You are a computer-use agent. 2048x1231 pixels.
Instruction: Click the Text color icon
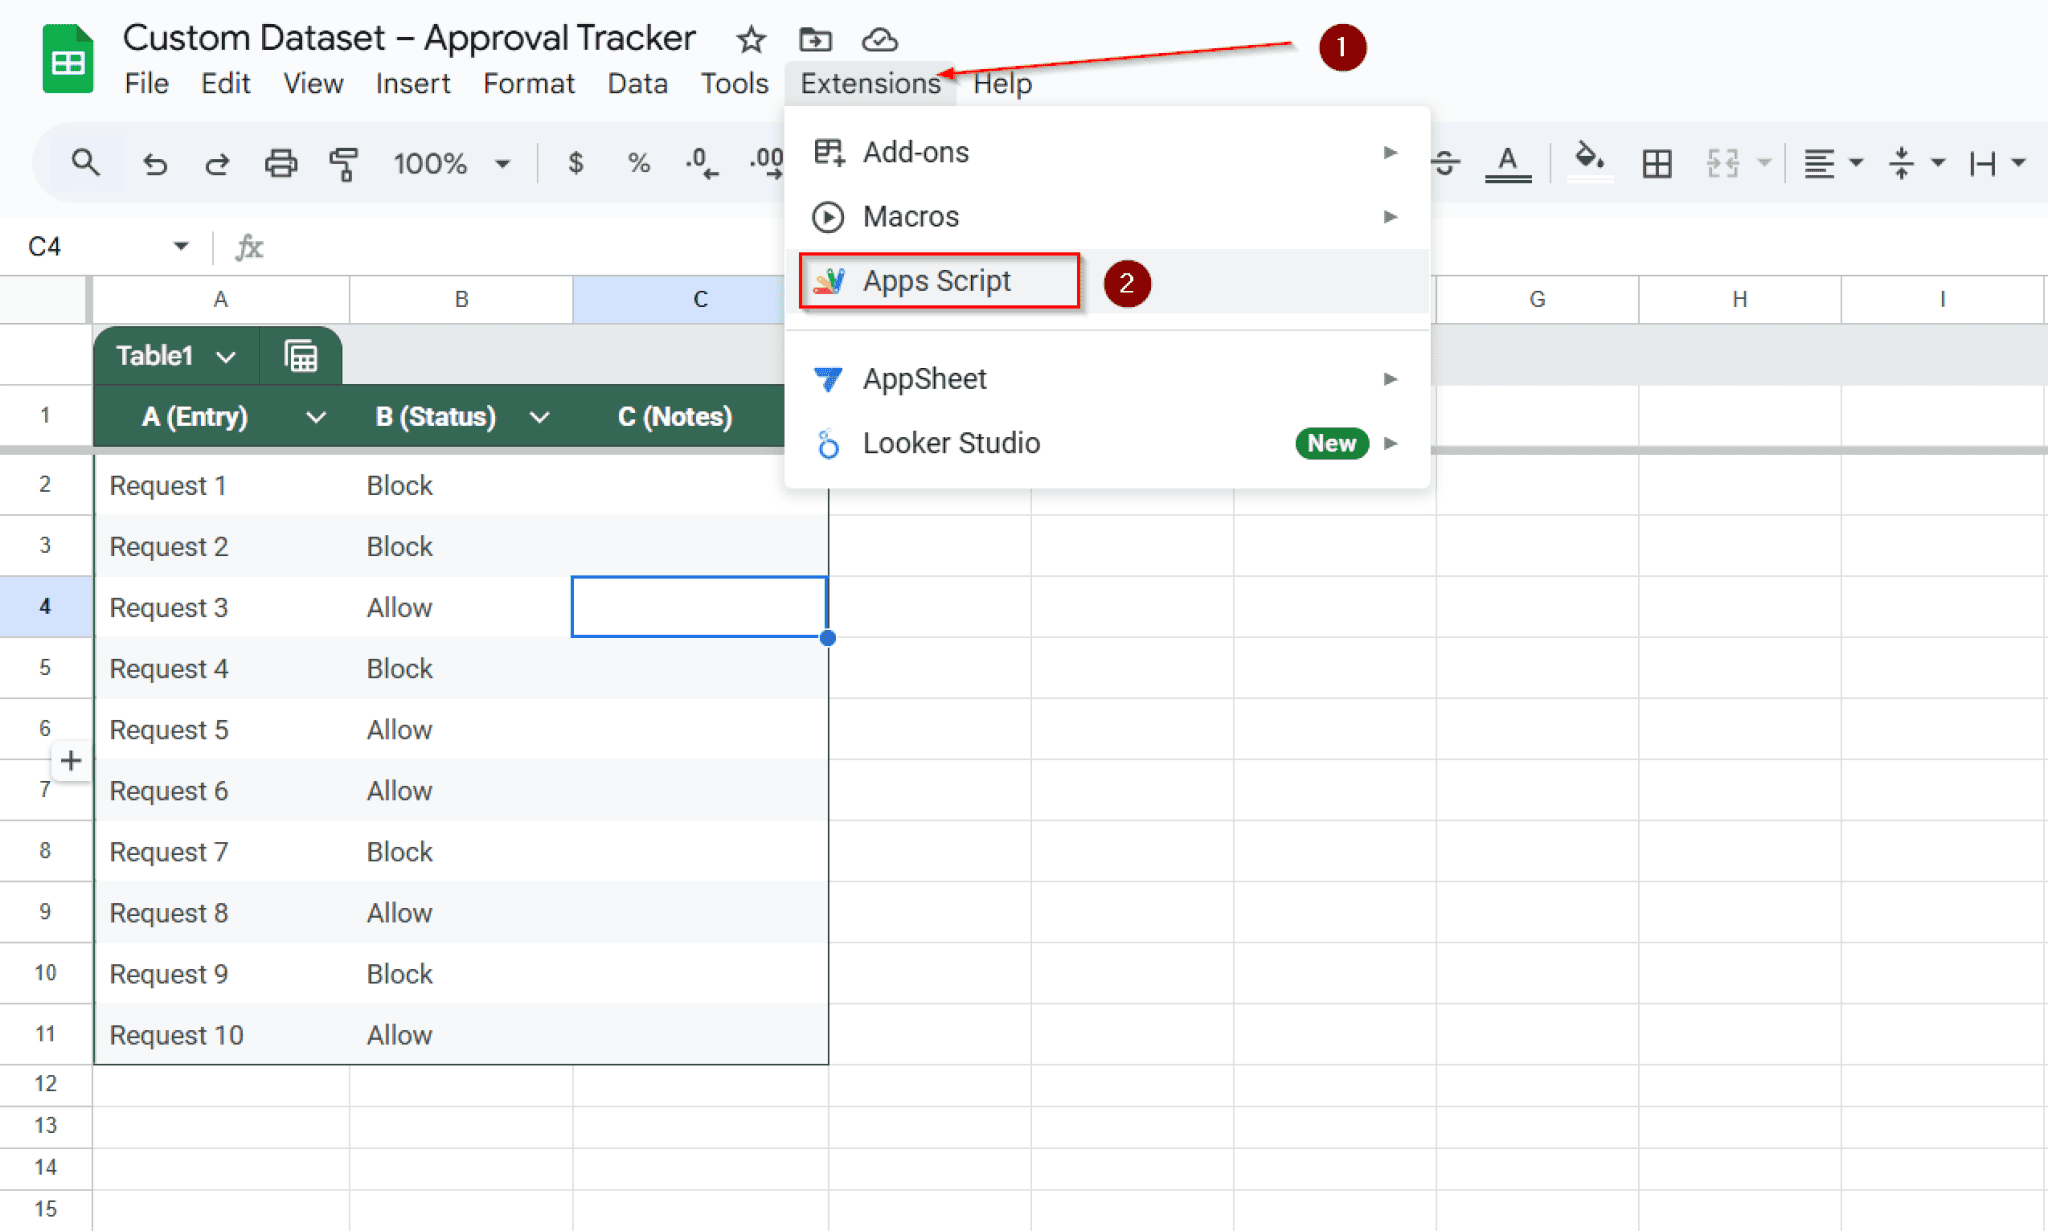tap(1508, 163)
